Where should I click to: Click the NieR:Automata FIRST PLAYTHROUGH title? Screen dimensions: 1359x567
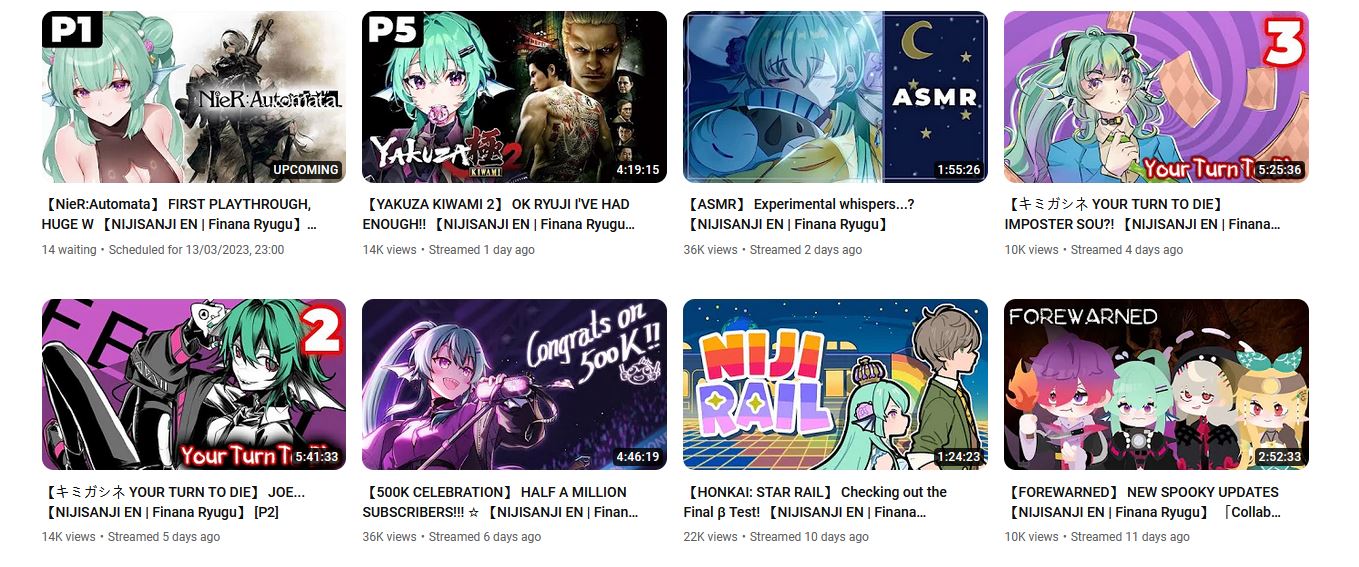(x=180, y=214)
